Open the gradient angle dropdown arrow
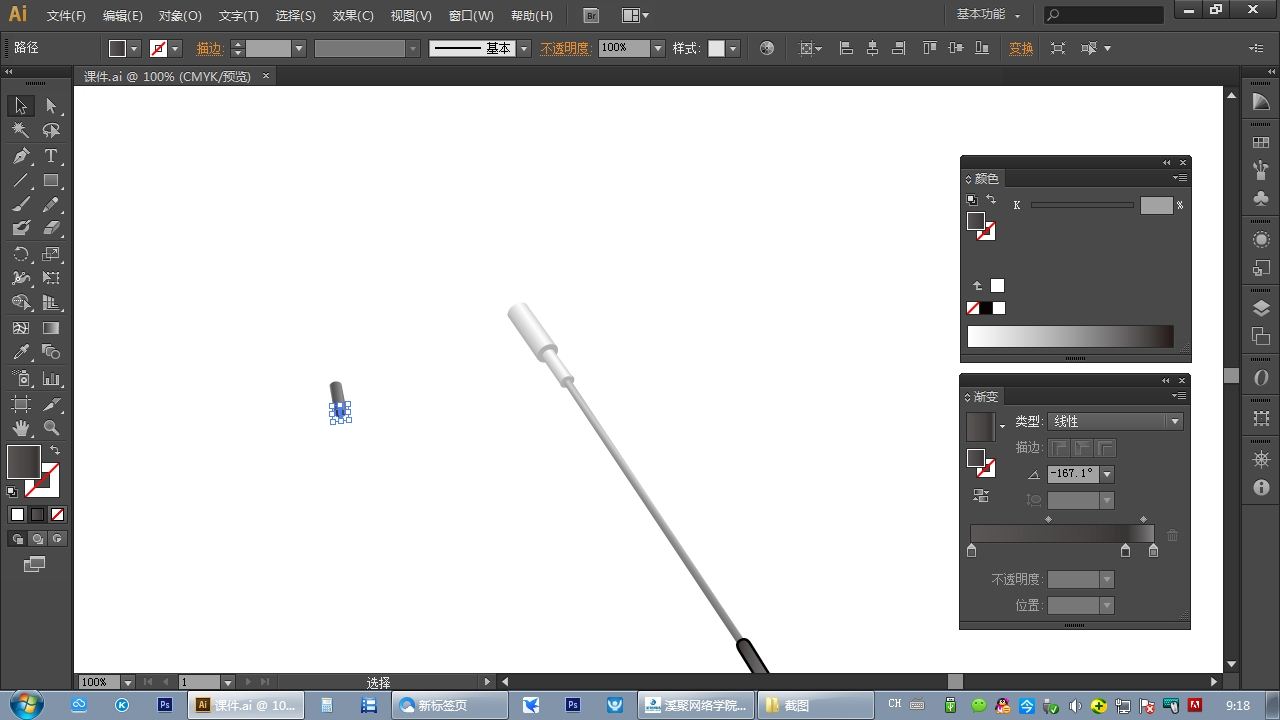This screenshot has width=1280, height=720. pyautogui.click(x=1107, y=474)
